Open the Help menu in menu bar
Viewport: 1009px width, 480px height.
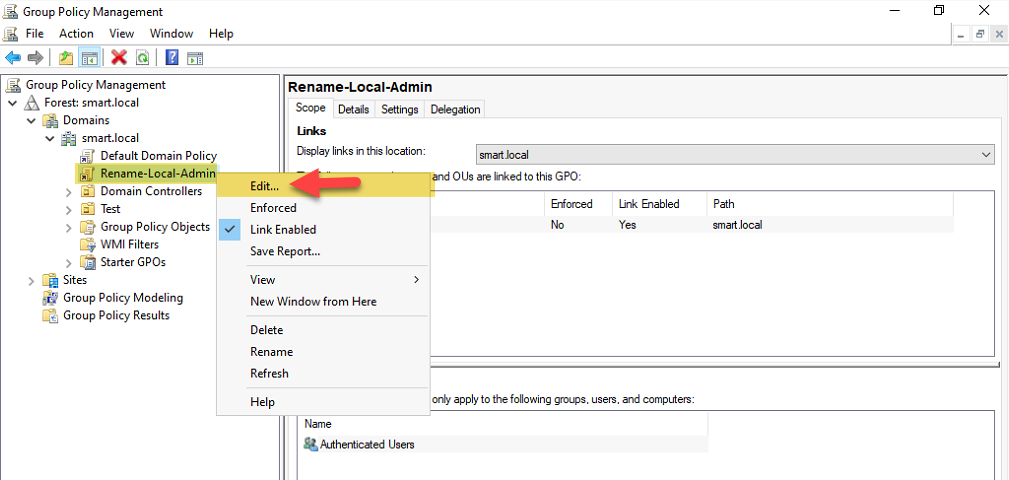tap(221, 33)
